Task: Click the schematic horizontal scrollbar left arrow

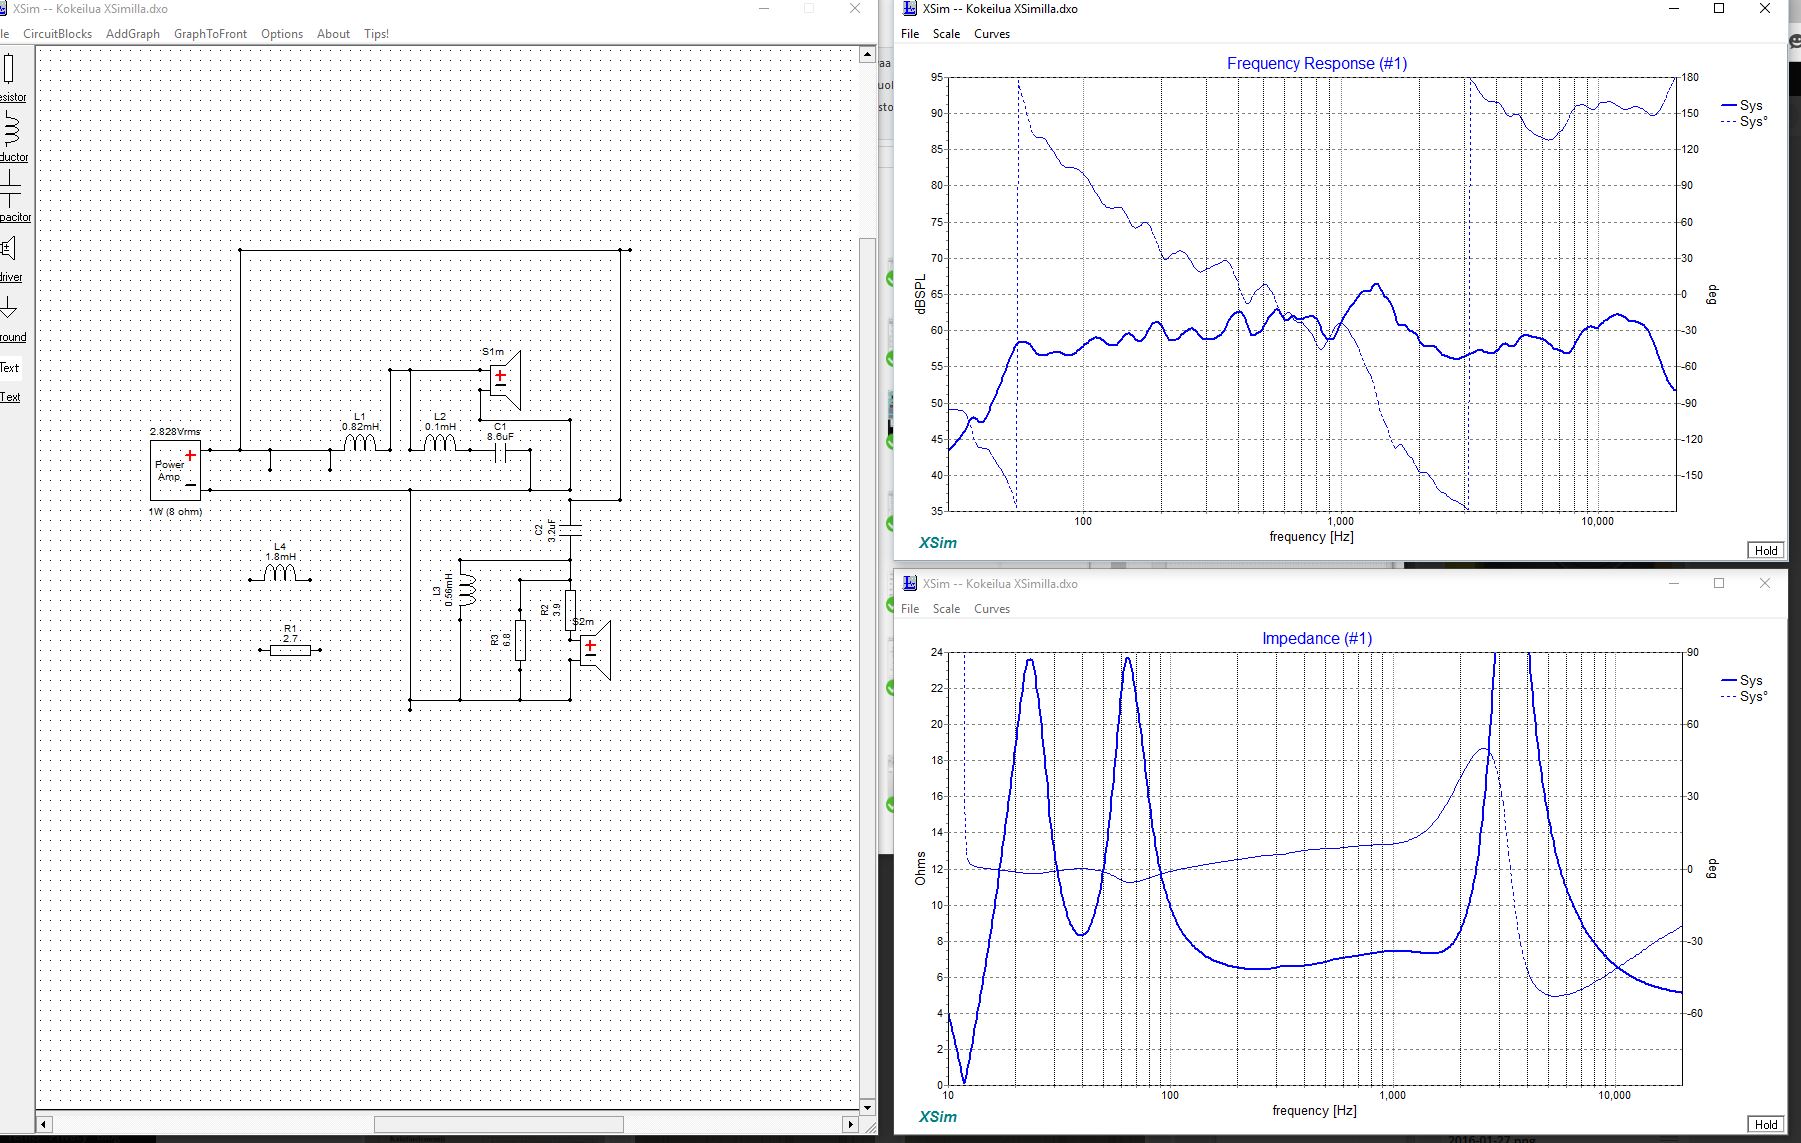Action: click(44, 1124)
